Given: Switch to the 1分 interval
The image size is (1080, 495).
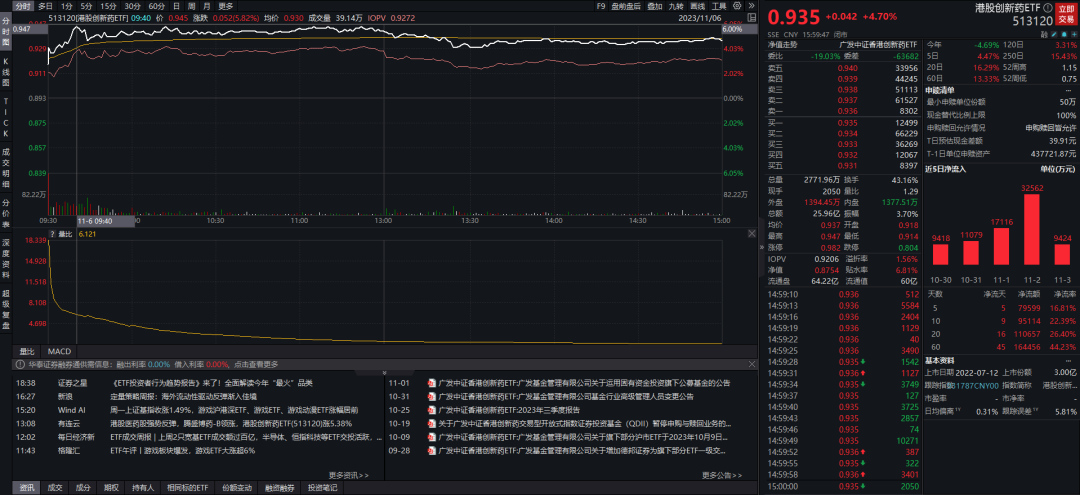Looking at the screenshot, I should pos(67,6).
